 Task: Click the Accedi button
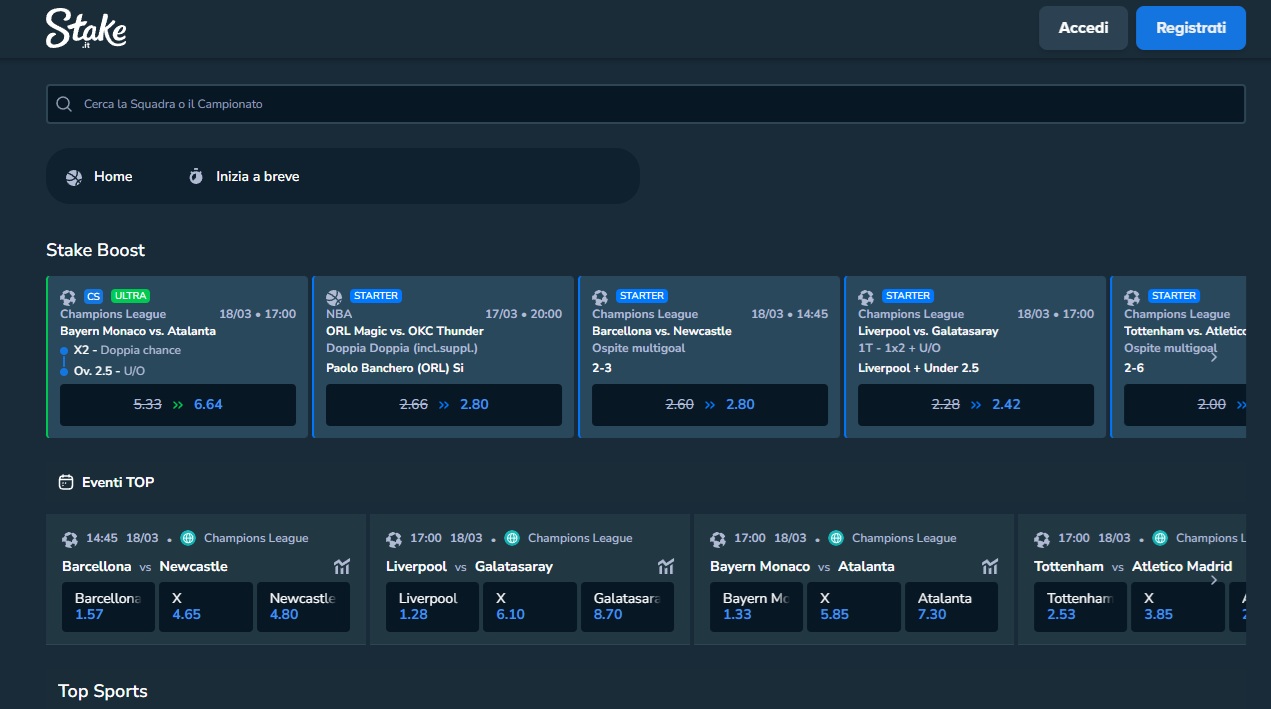tap(1083, 28)
